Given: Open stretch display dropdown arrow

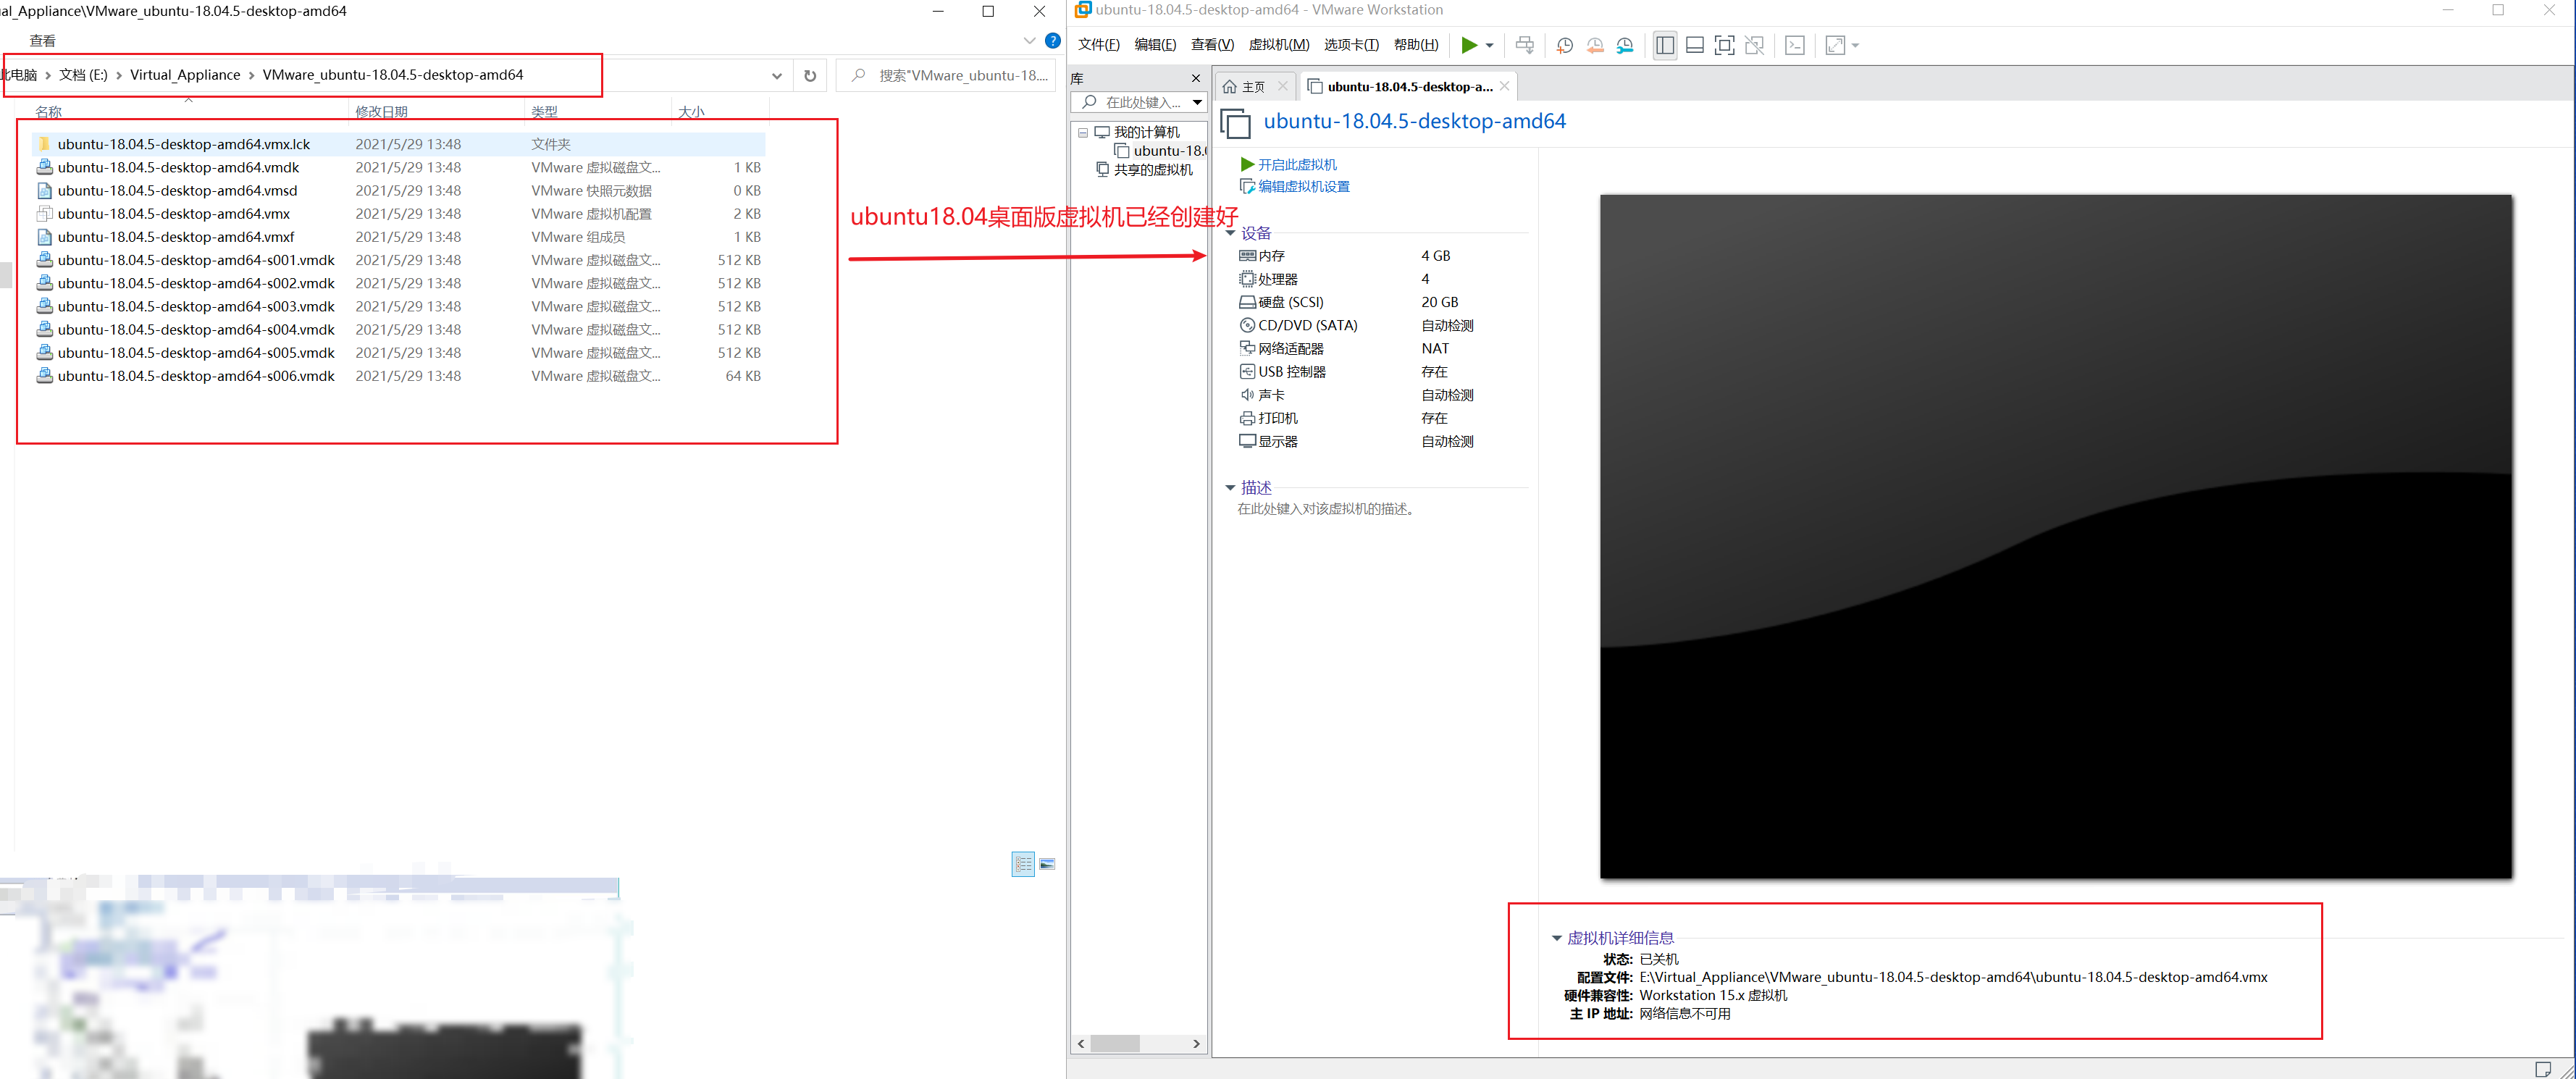Looking at the screenshot, I should coord(1855,45).
